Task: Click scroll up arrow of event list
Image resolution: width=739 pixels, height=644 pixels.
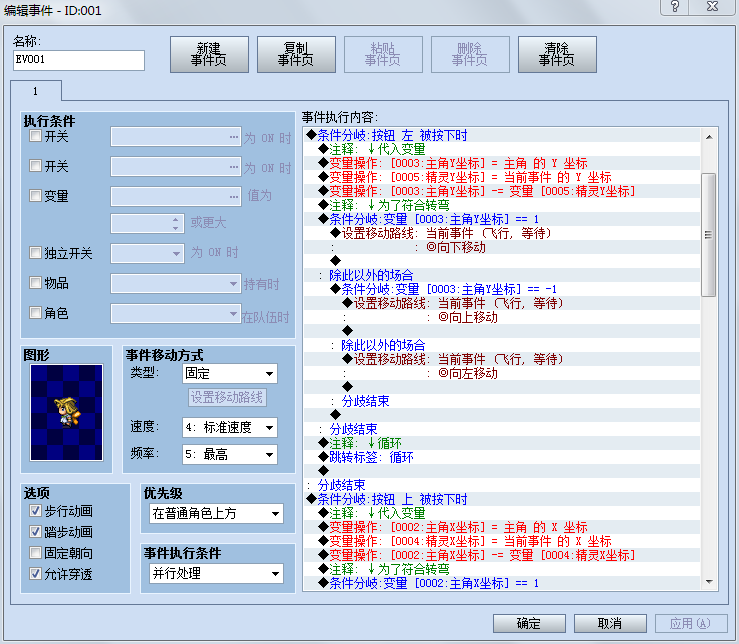Action: pos(709,137)
